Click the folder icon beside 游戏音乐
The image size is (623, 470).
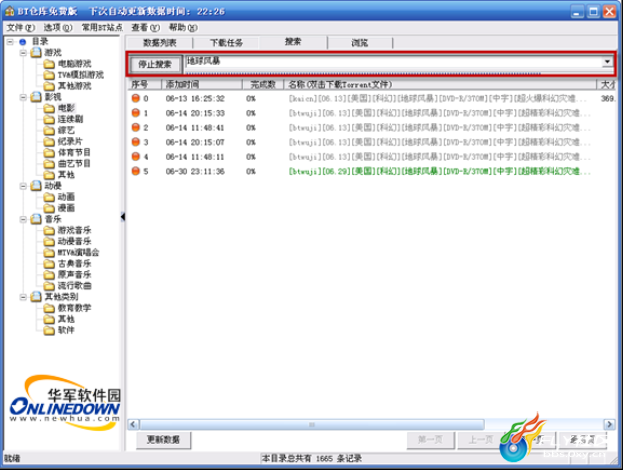[x=49, y=230]
